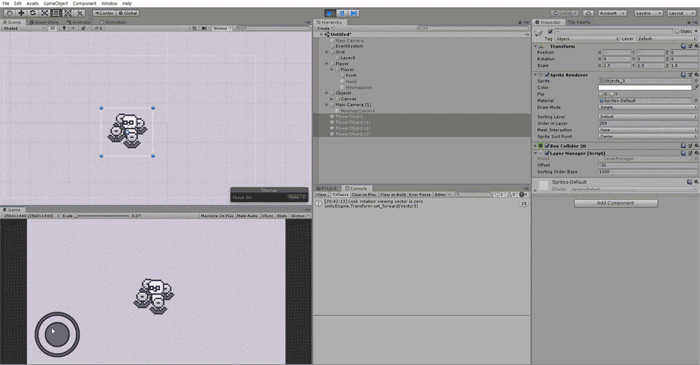The width and height of the screenshot is (700, 365).
Task: Open Layer dropdown in Inspector
Action: [x=667, y=39]
